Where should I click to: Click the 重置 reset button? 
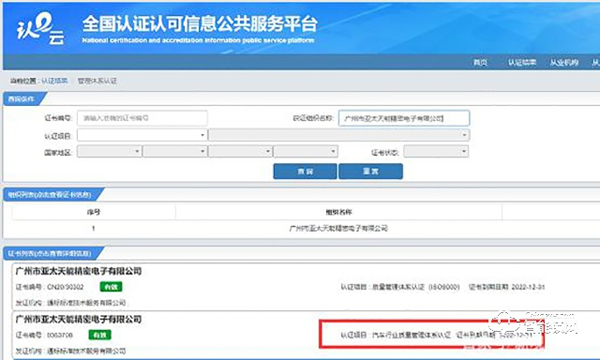click(x=370, y=171)
